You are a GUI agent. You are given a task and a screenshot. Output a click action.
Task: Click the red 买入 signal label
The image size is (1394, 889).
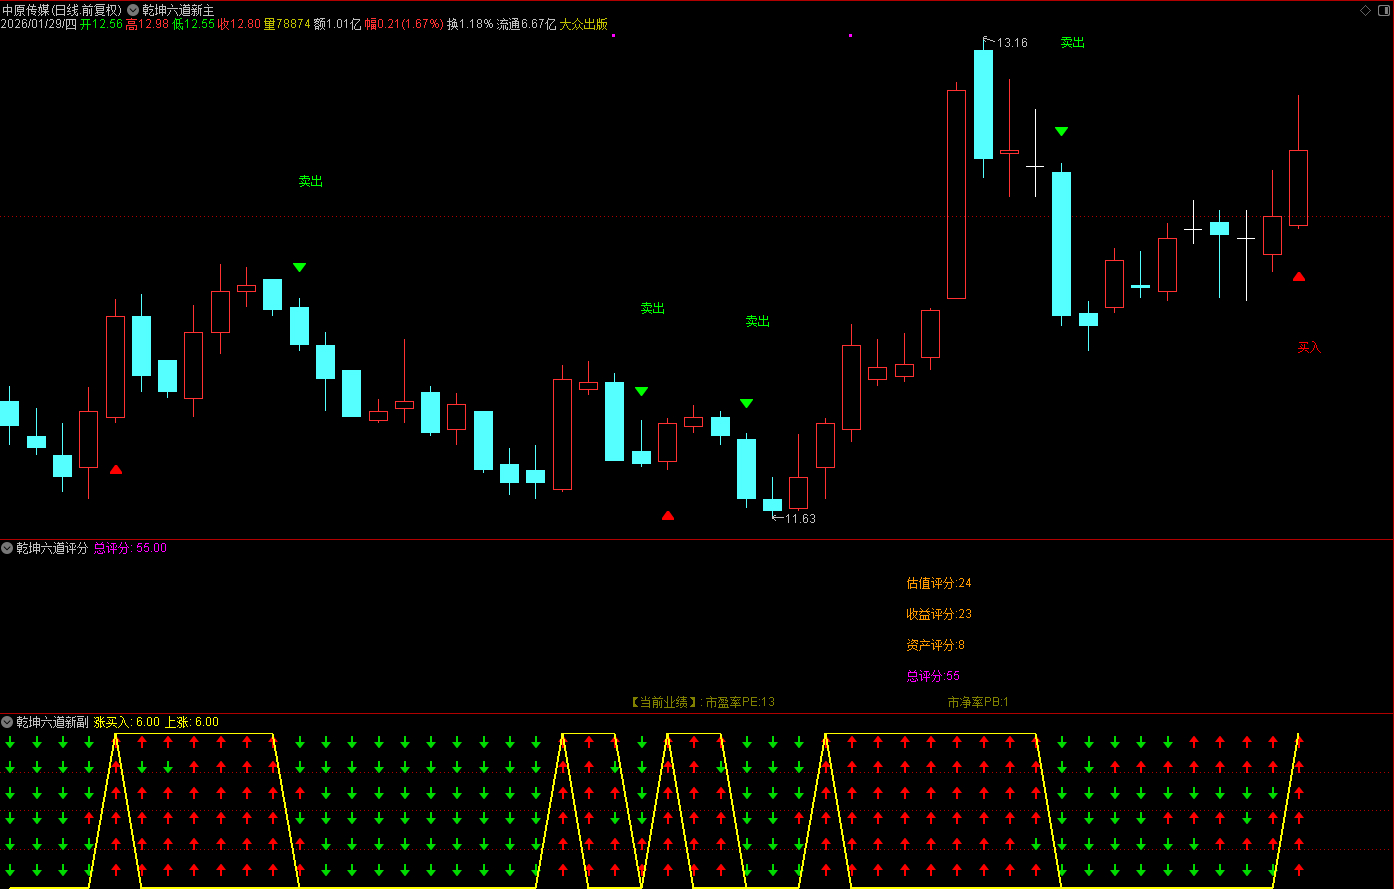[1309, 348]
